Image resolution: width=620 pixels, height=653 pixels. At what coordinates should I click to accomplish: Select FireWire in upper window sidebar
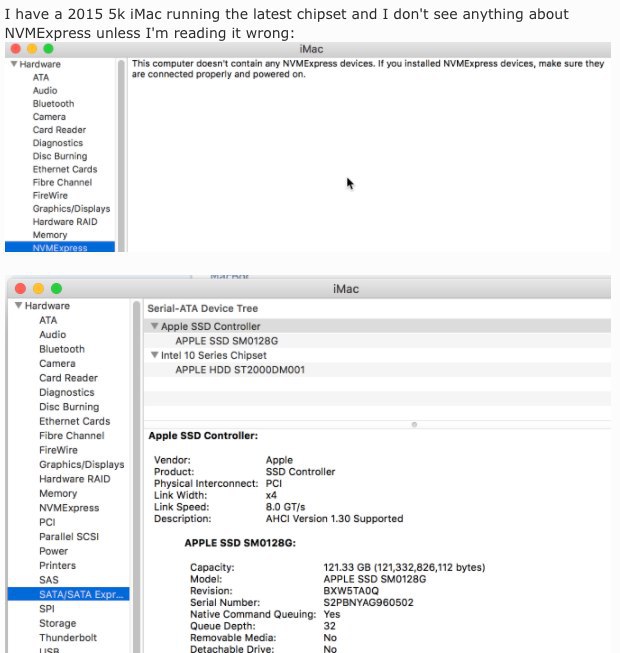coord(50,195)
